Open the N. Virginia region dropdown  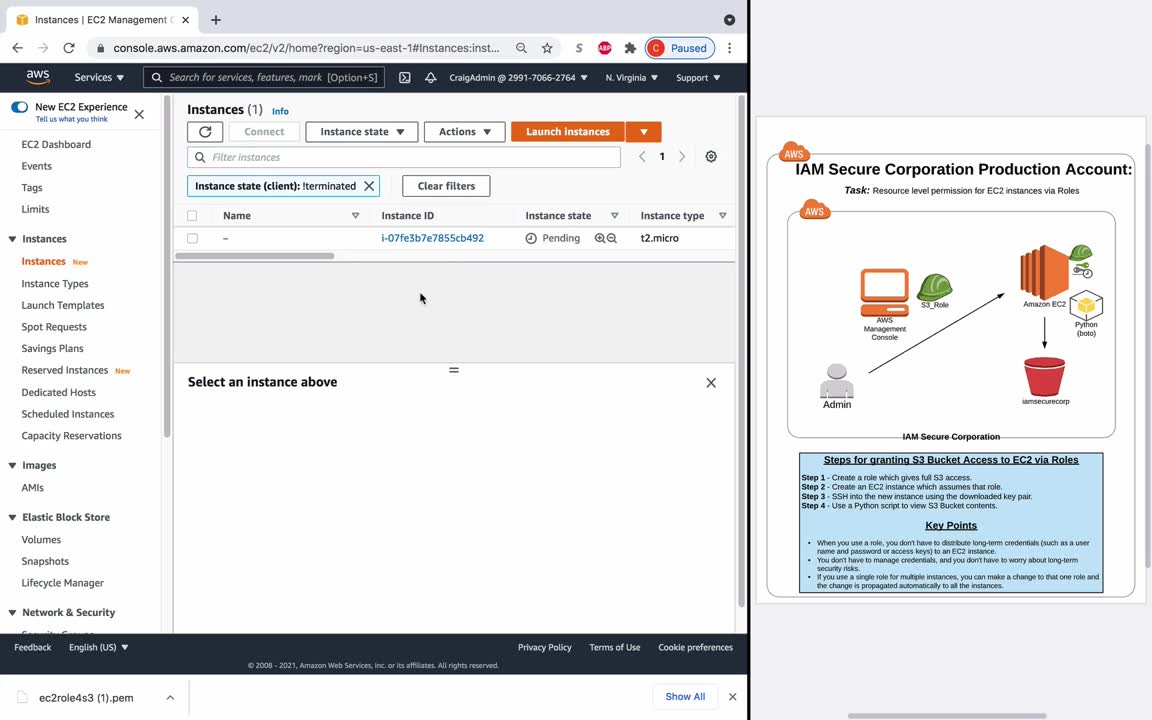tap(631, 77)
